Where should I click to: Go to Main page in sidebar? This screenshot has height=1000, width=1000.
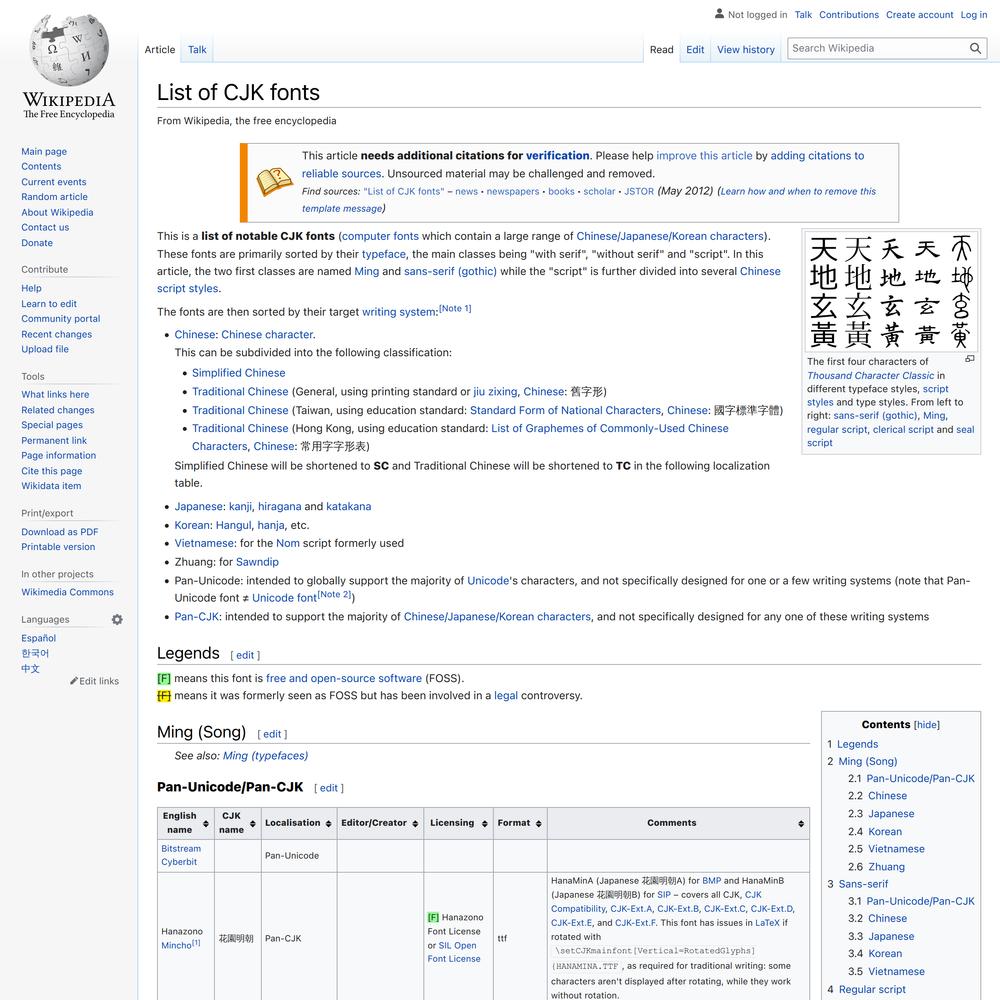pos(44,151)
